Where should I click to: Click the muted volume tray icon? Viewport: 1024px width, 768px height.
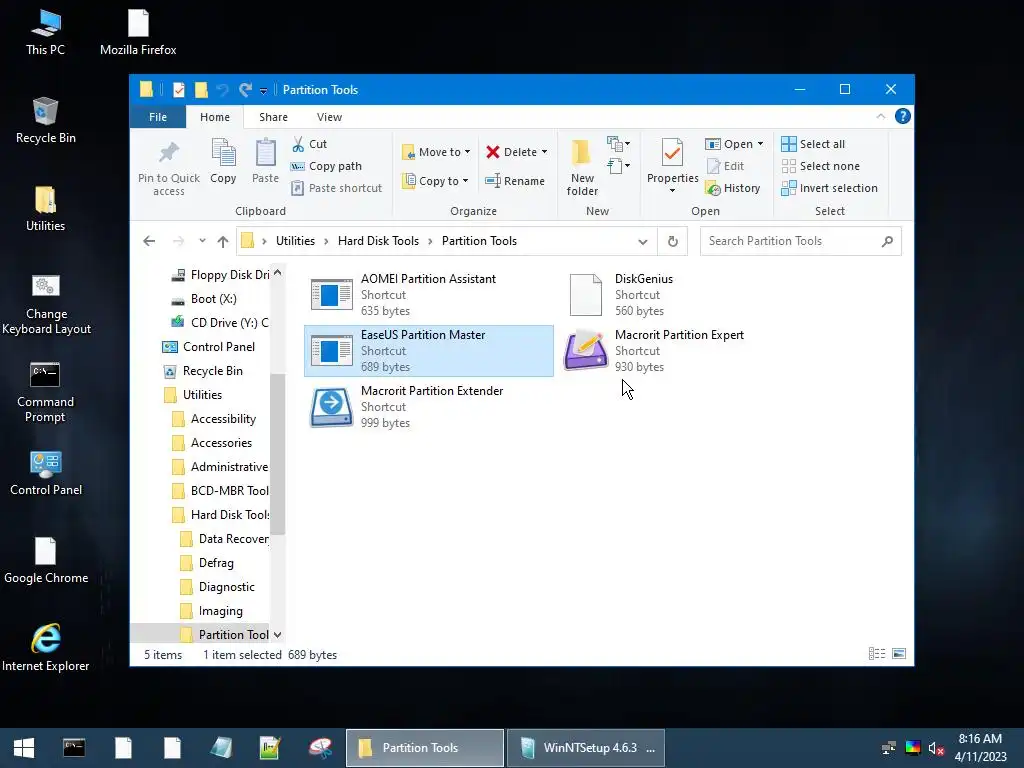coord(936,748)
